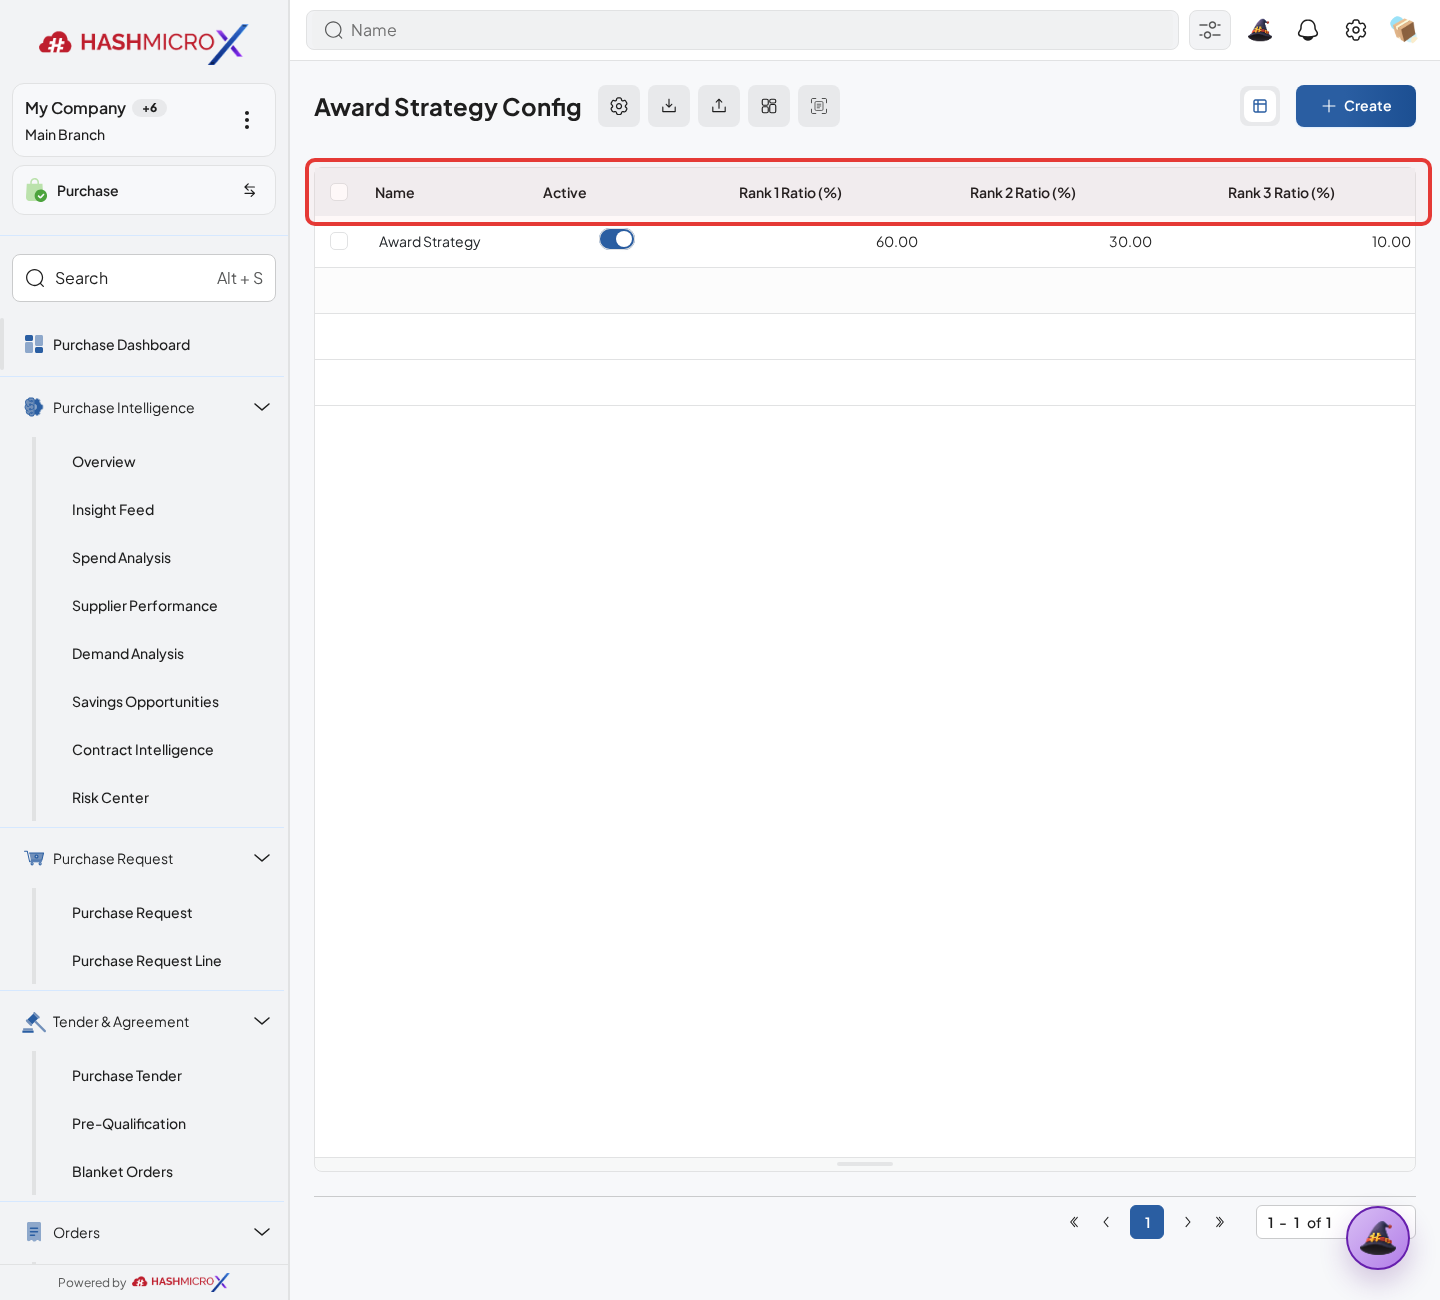The height and width of the screenshot is (1300, 1440).
Task: Open Supplier Performance page
Action: [x=144, y=606]
